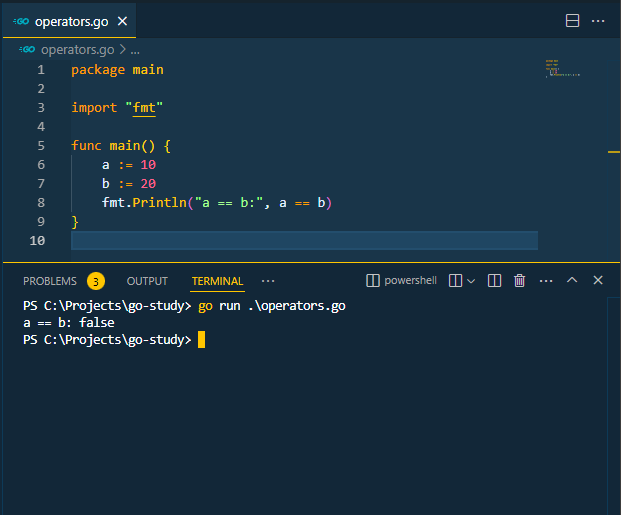This screenshot has width=621, height=515.
Task: Close the operators.go editor tab
Action: pos(120,21)
